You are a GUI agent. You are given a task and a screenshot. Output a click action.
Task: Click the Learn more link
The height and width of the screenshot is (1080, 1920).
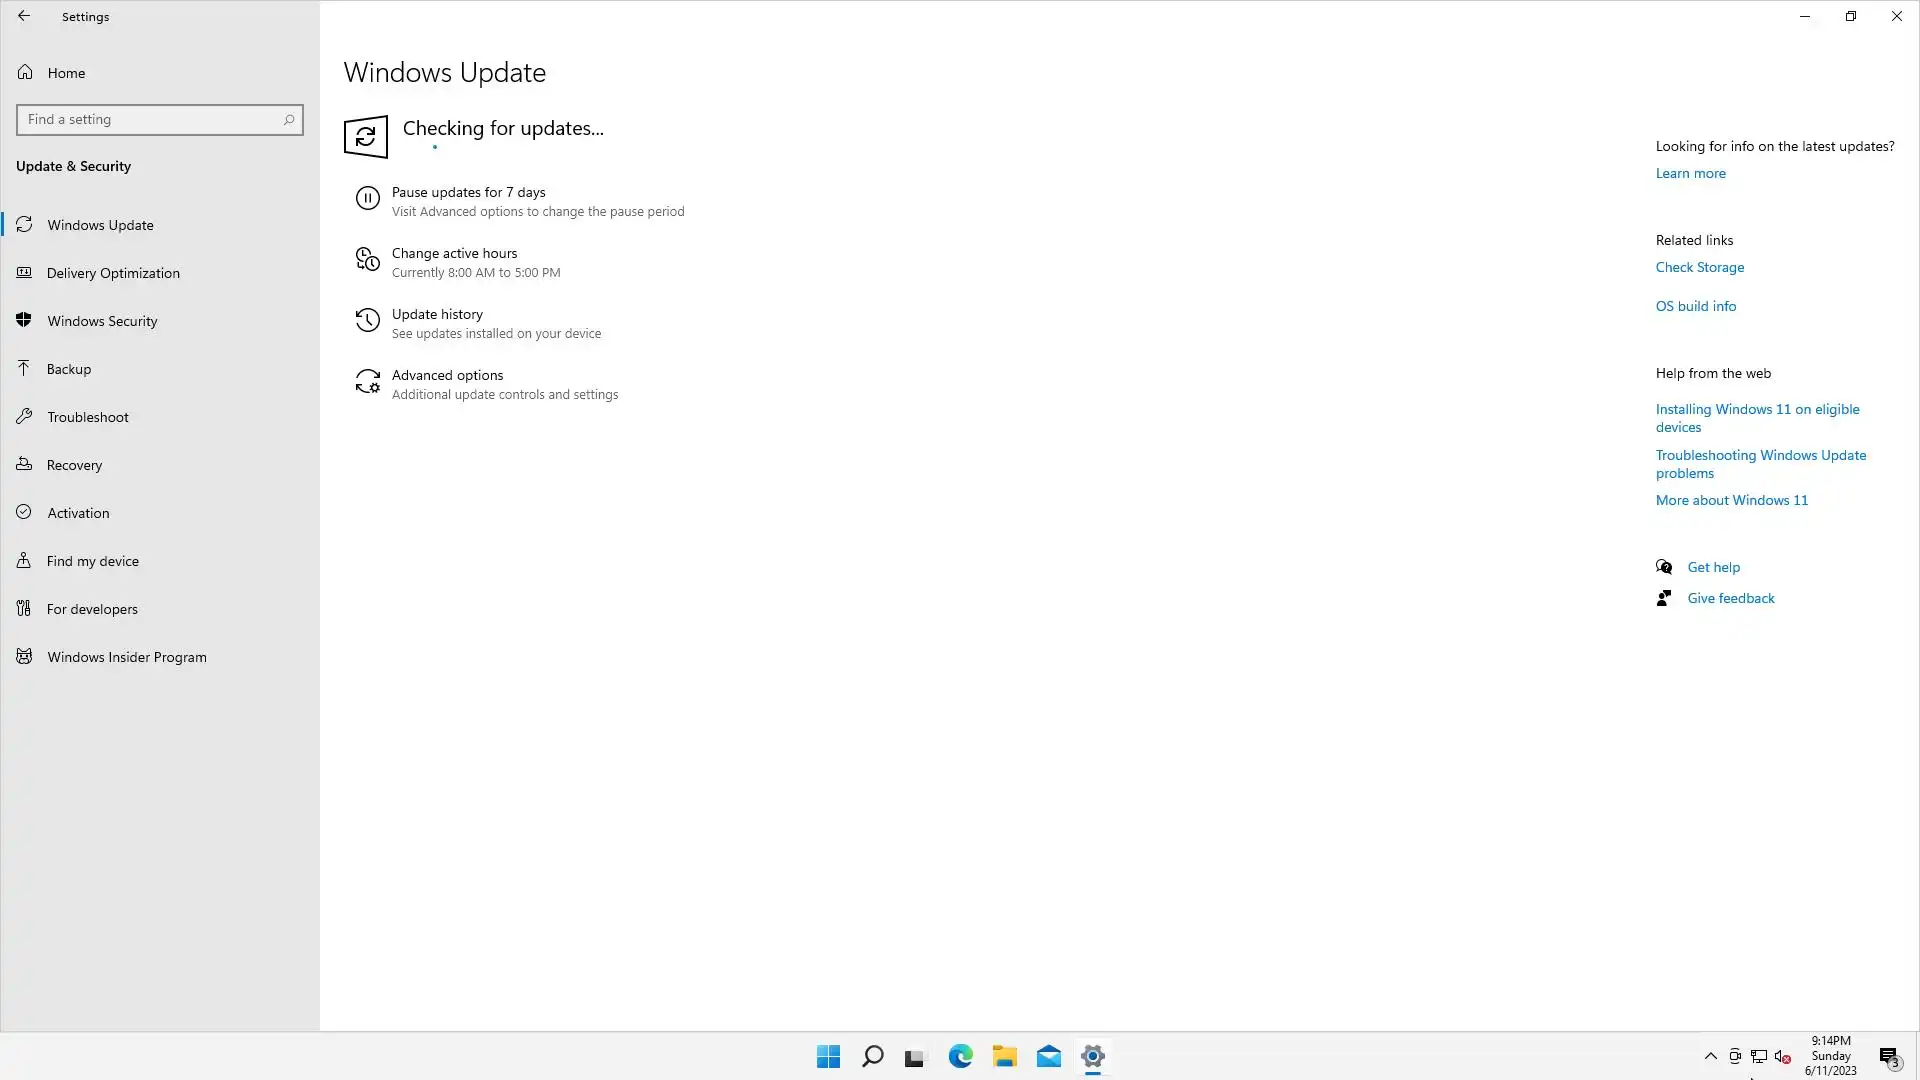pos(1690,173)
